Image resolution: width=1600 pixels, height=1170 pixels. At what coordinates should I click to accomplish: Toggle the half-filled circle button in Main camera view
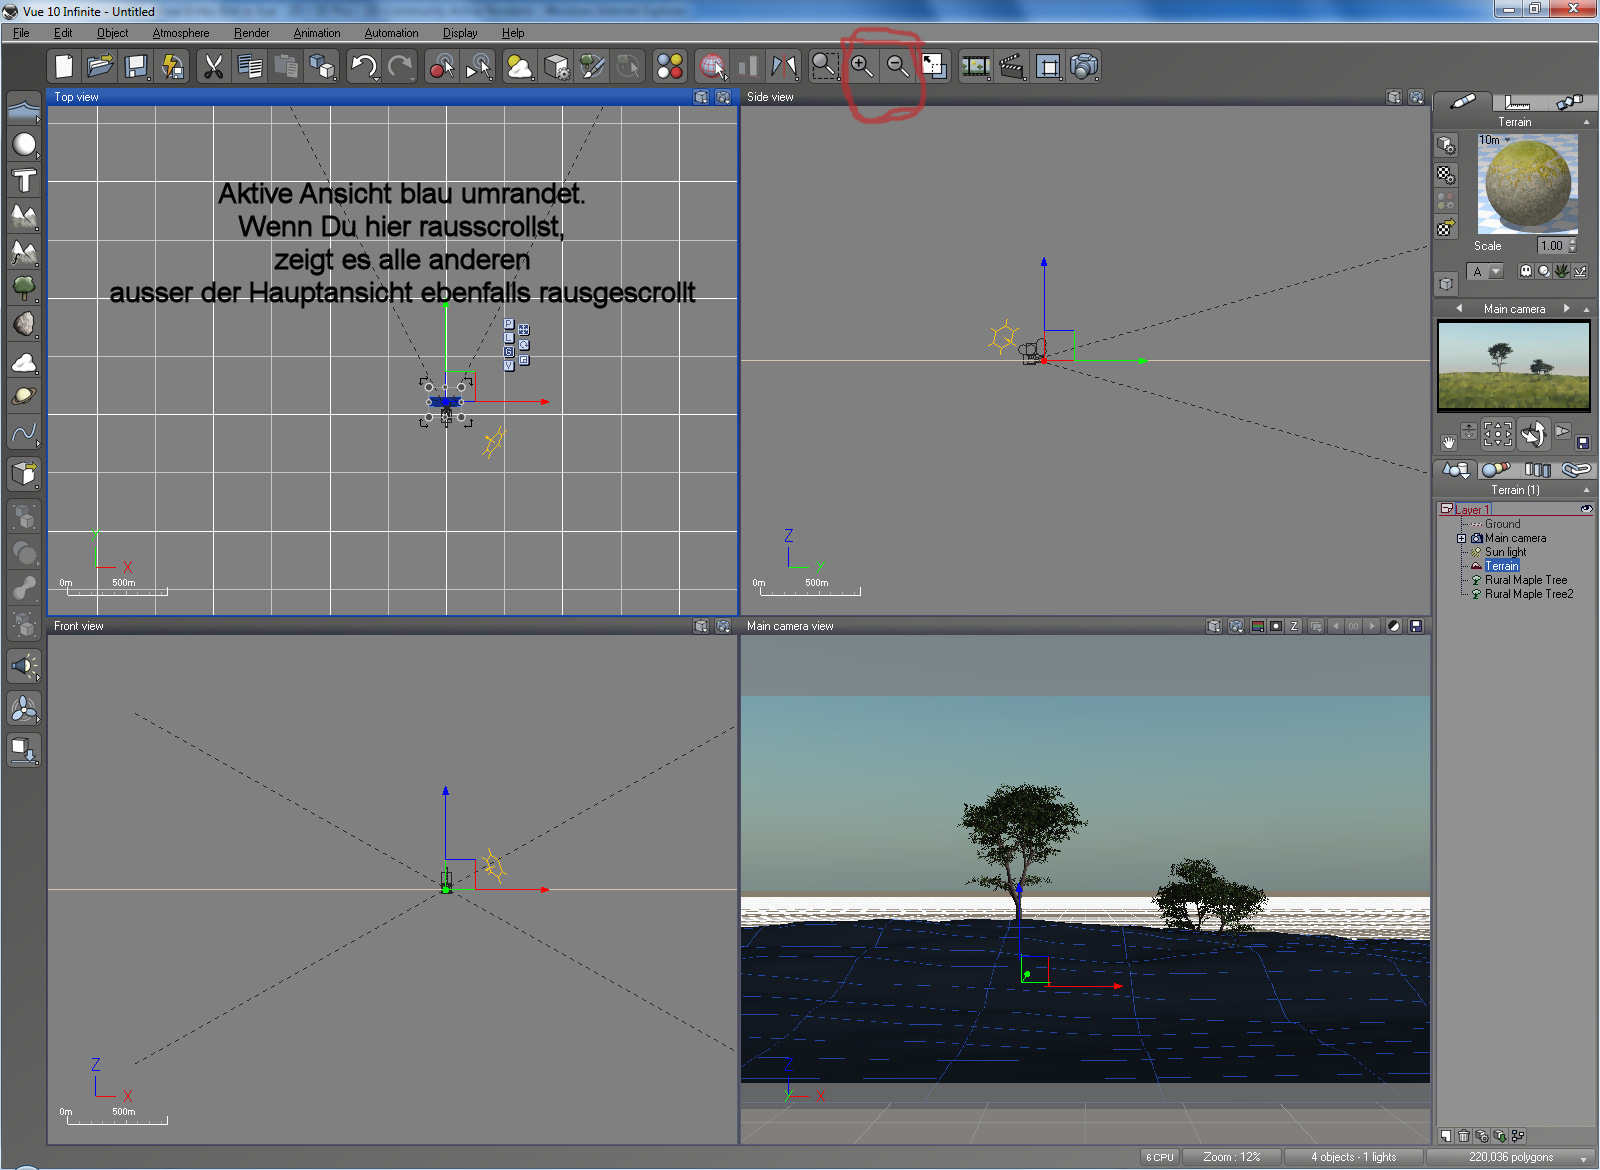(x=1394, y=626)
